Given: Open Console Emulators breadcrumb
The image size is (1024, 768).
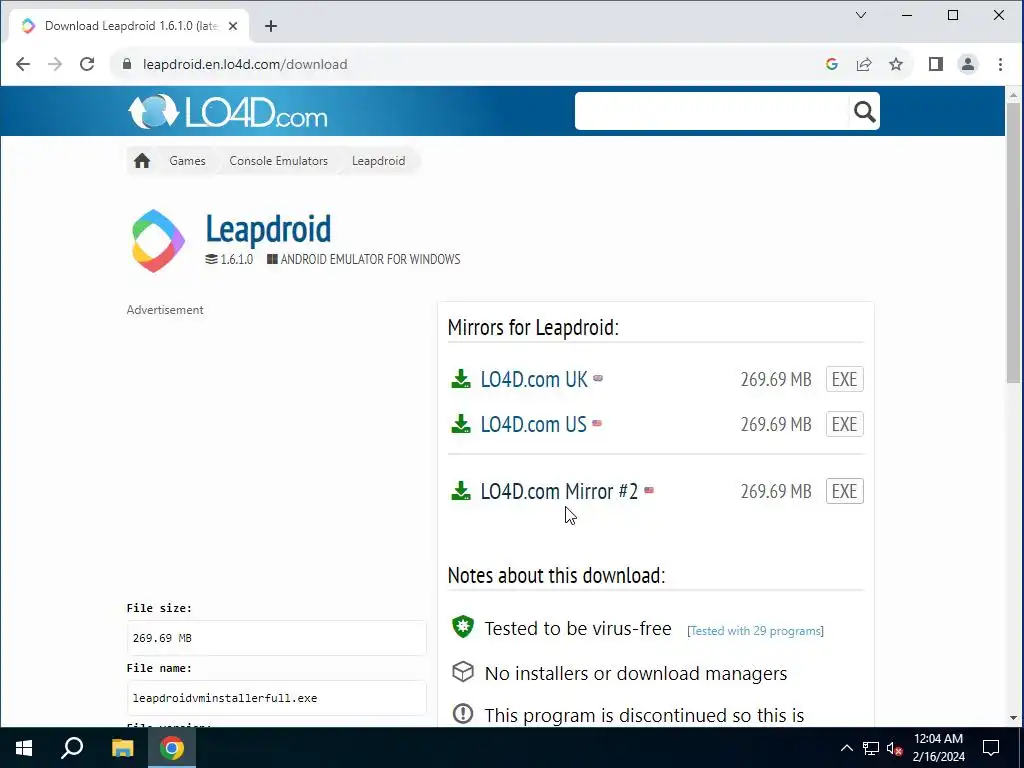Looking at the screenshot, I should tap(278, 161).
